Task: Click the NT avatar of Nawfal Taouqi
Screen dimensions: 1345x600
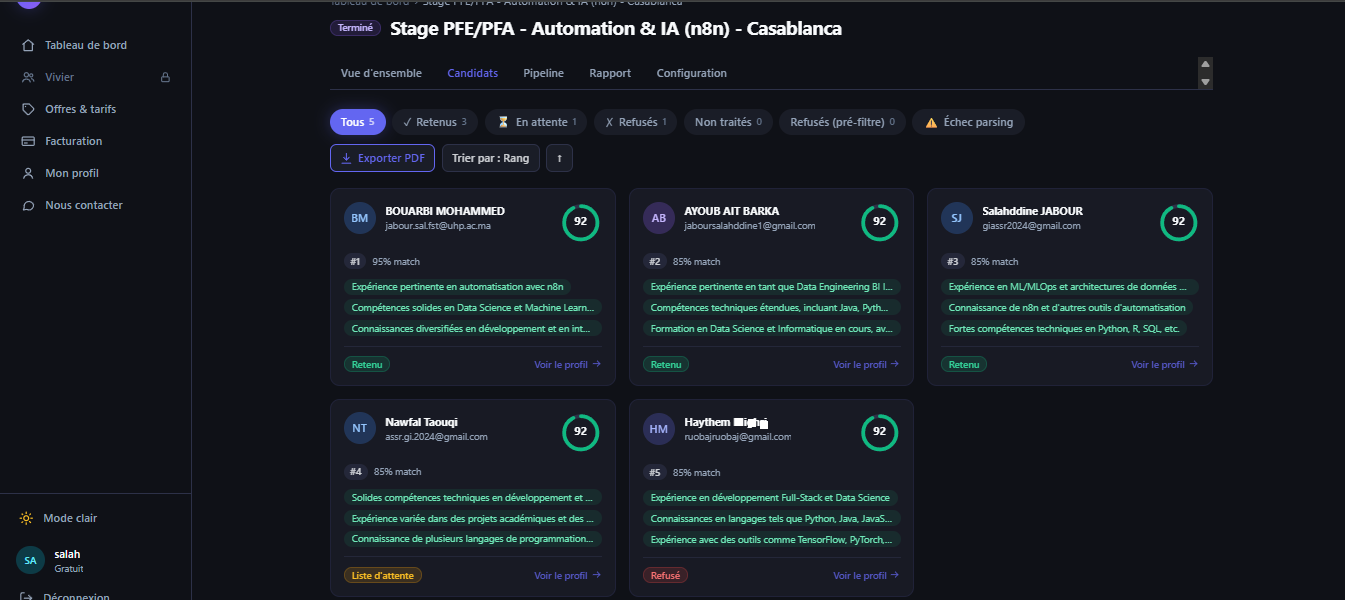Action: pos(360,429)
